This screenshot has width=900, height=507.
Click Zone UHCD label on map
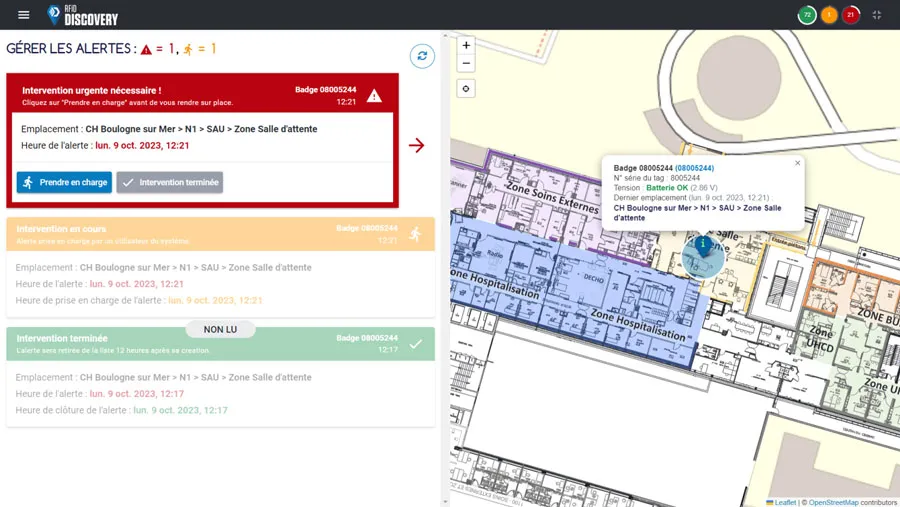click(821, 339)
